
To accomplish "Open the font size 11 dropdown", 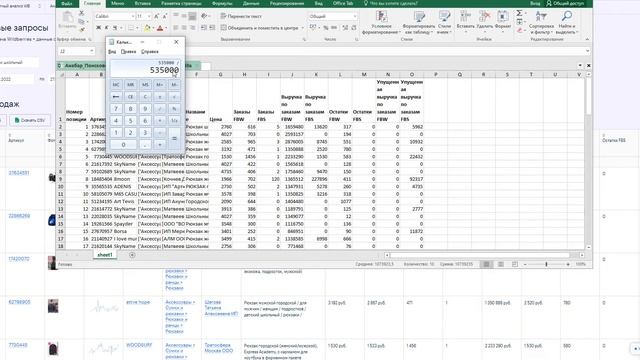I will tap(149, 16).
